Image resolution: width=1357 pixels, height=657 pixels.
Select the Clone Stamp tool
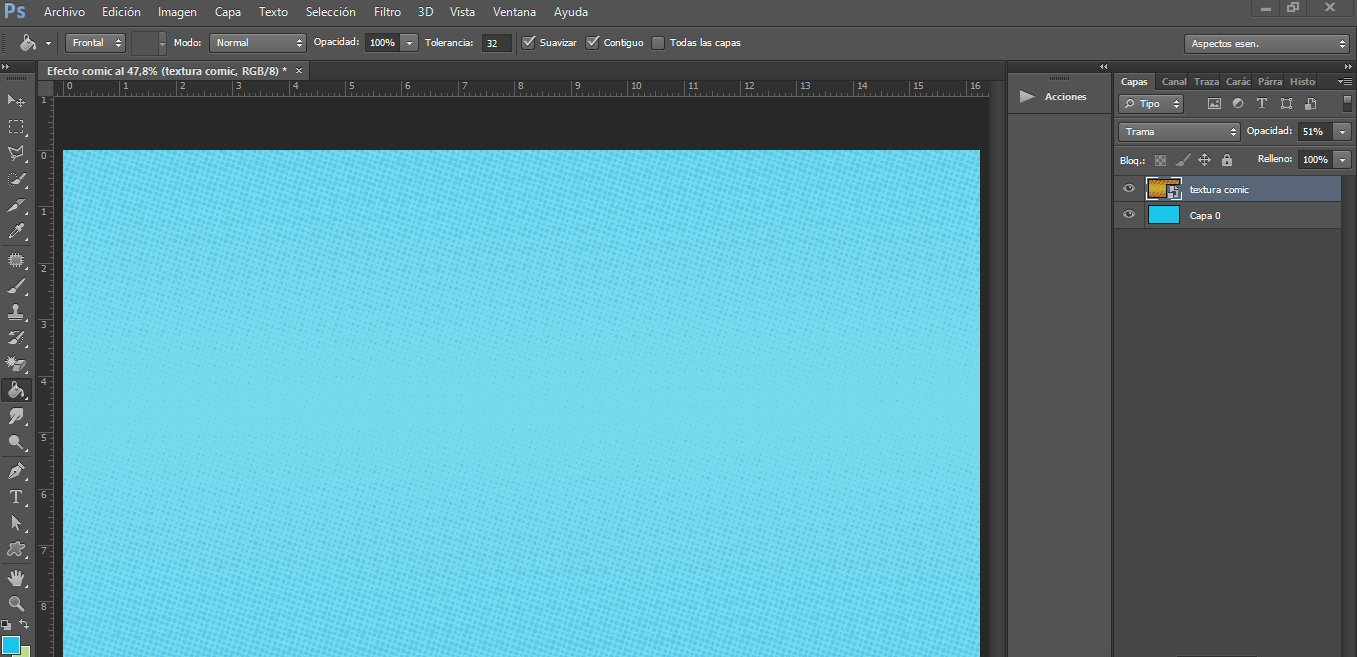coord(16,312)
